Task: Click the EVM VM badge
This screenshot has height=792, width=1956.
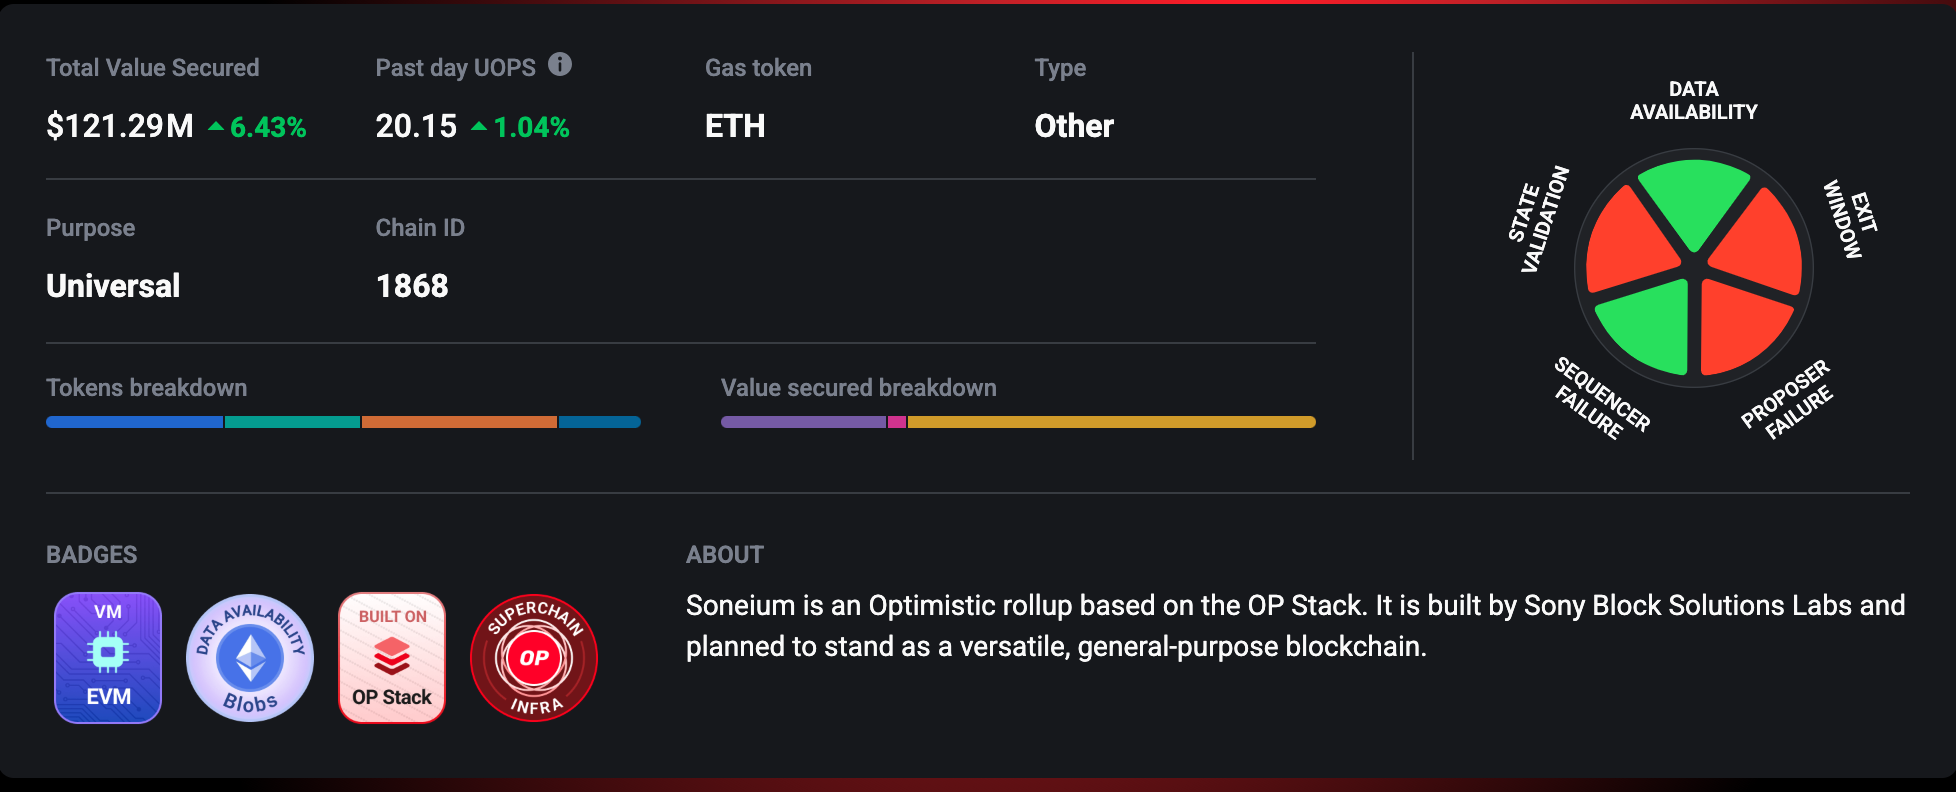Action: (x=108, y=657)
